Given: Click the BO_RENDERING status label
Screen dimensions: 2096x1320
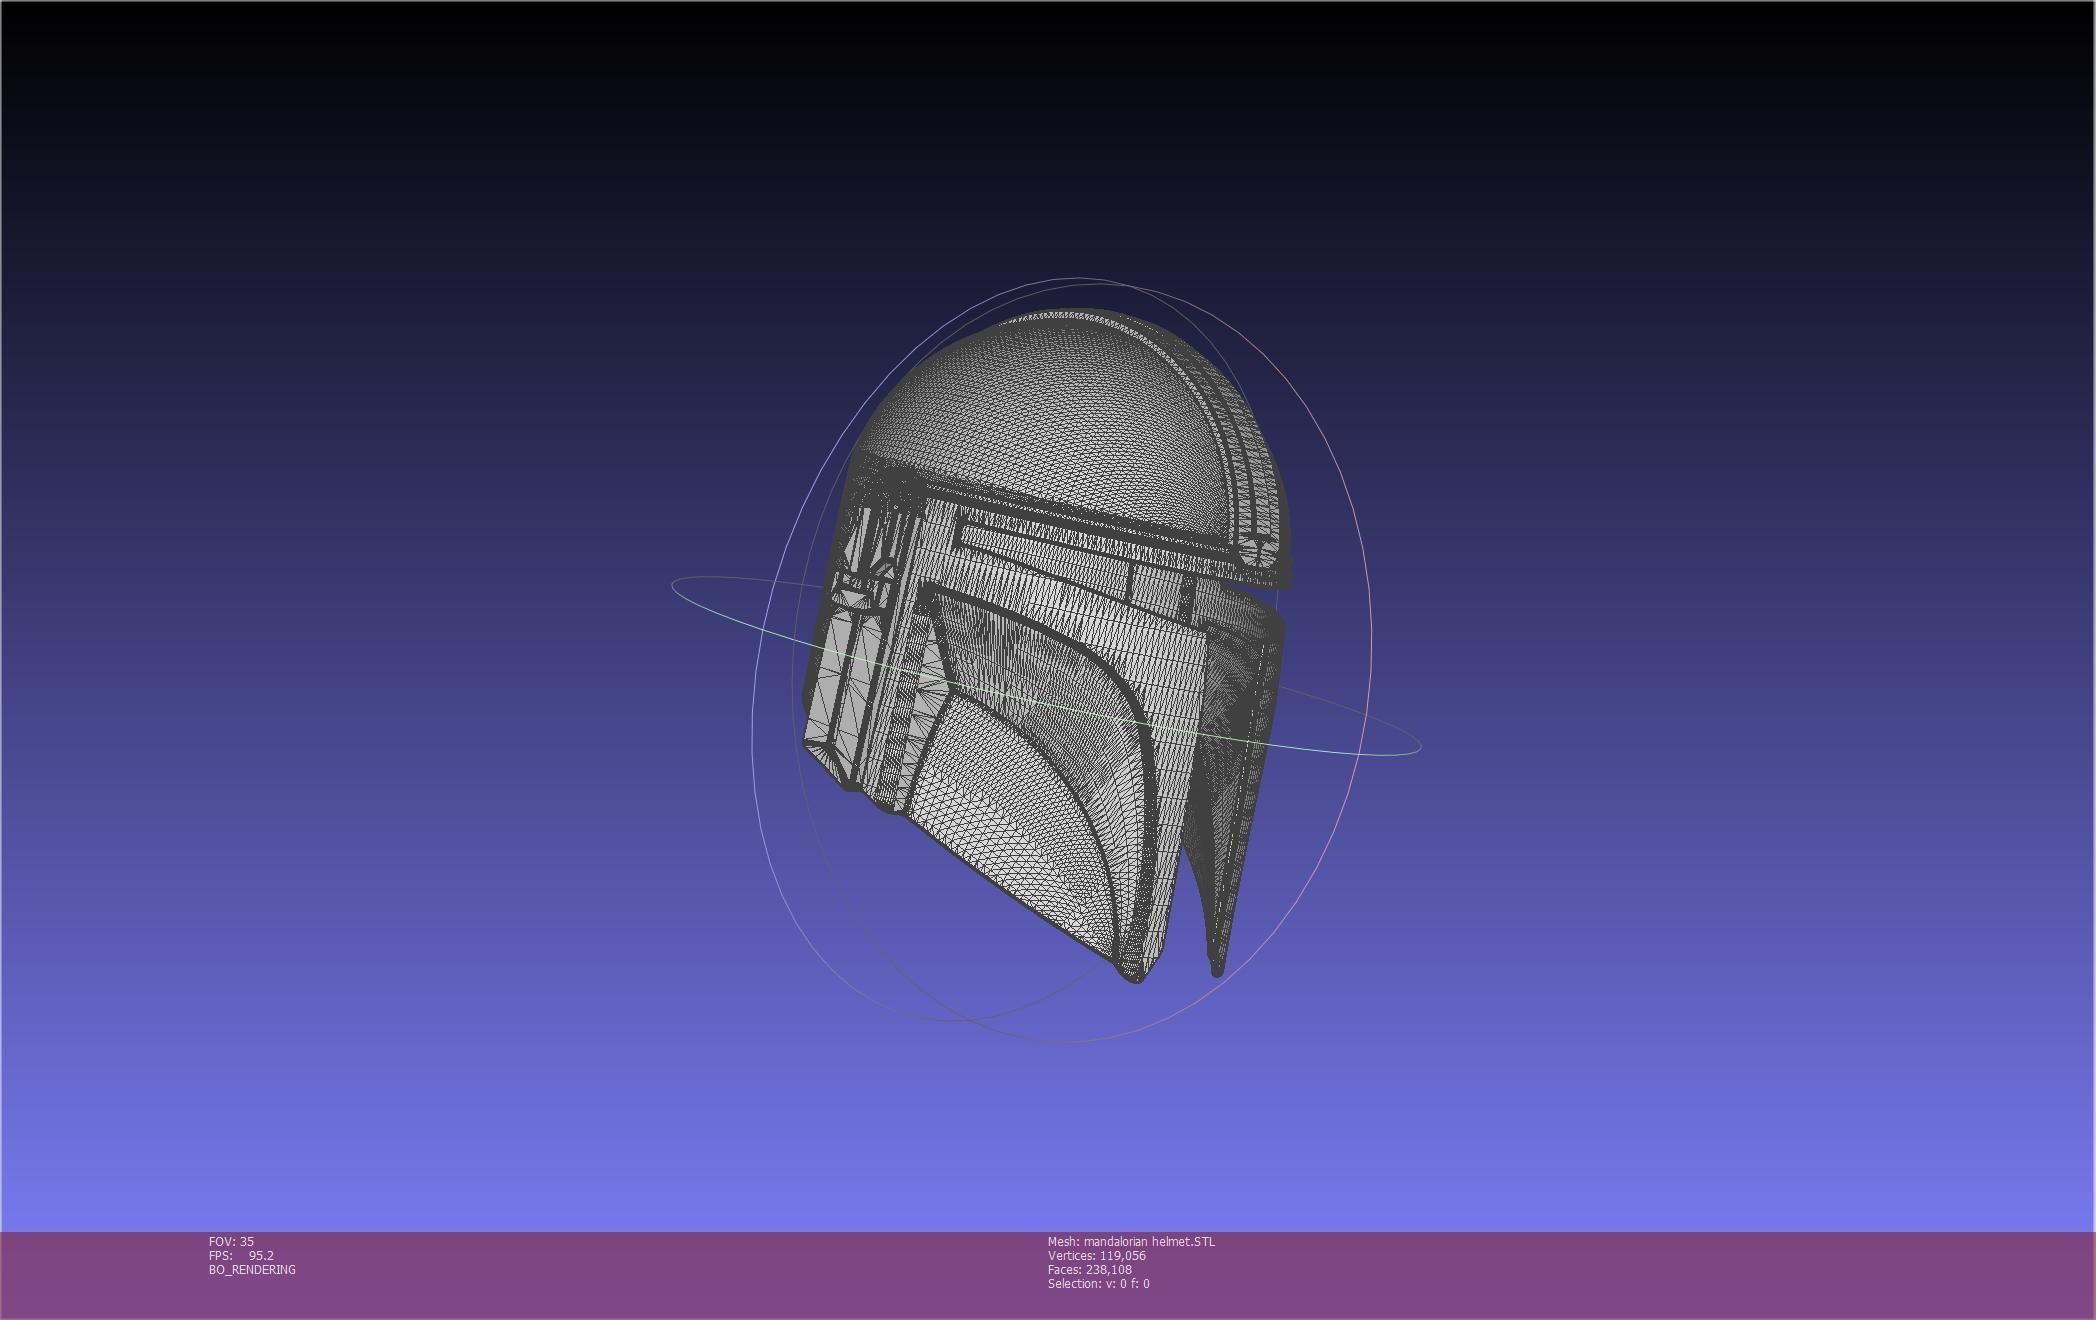Looking at the screenshot, I should tap(252, 1269).
